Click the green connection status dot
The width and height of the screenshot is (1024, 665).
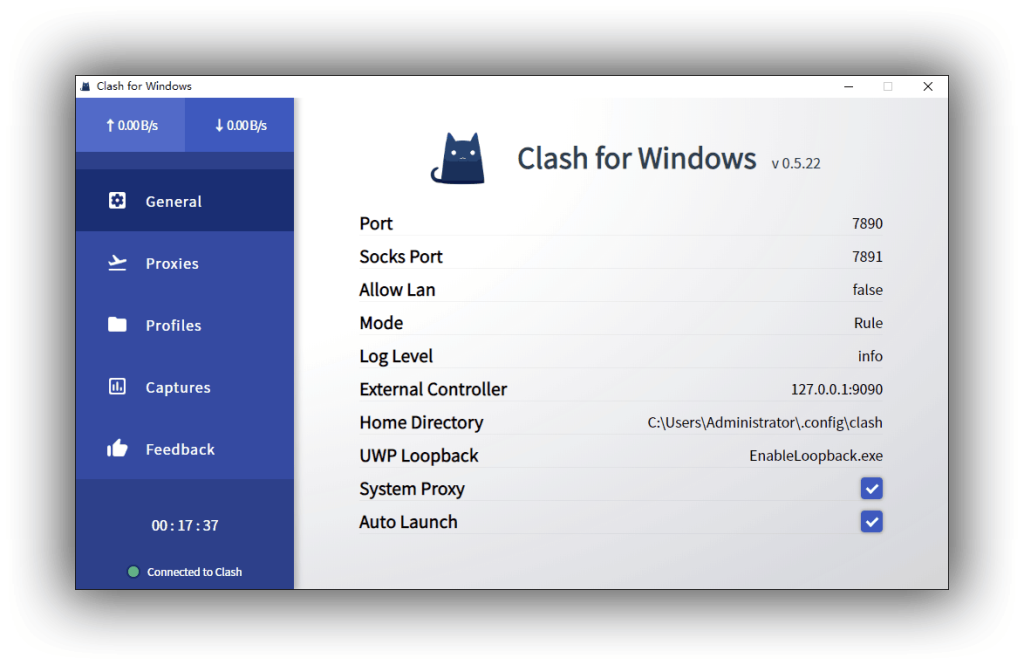tap(133, 572)
